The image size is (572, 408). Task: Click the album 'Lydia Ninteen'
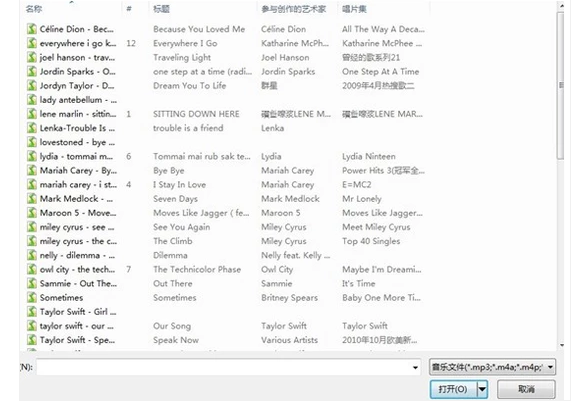[369, 156]
